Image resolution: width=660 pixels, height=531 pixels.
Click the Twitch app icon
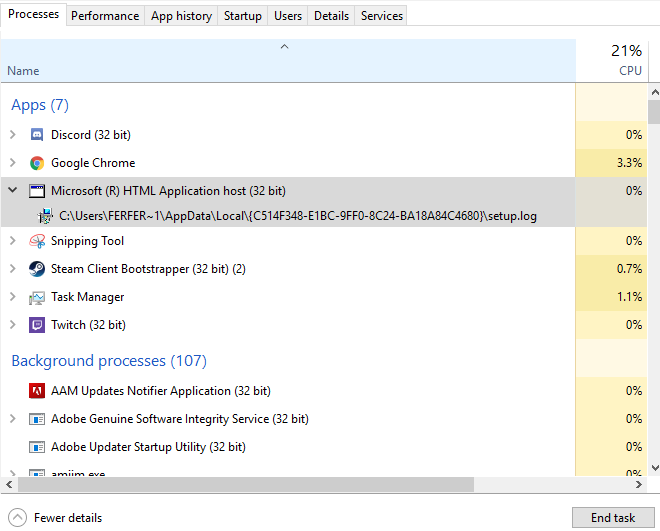click(x=37, y=325)
